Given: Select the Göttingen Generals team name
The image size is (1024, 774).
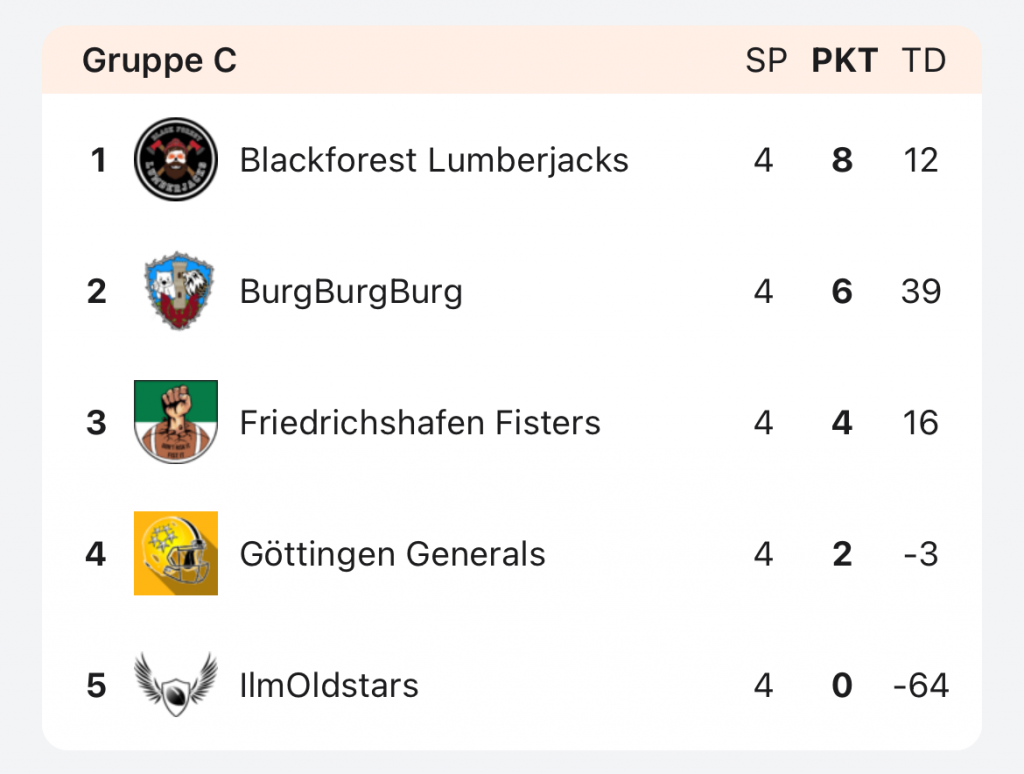Looking at the screenshot, I should [x=393, y=553].
